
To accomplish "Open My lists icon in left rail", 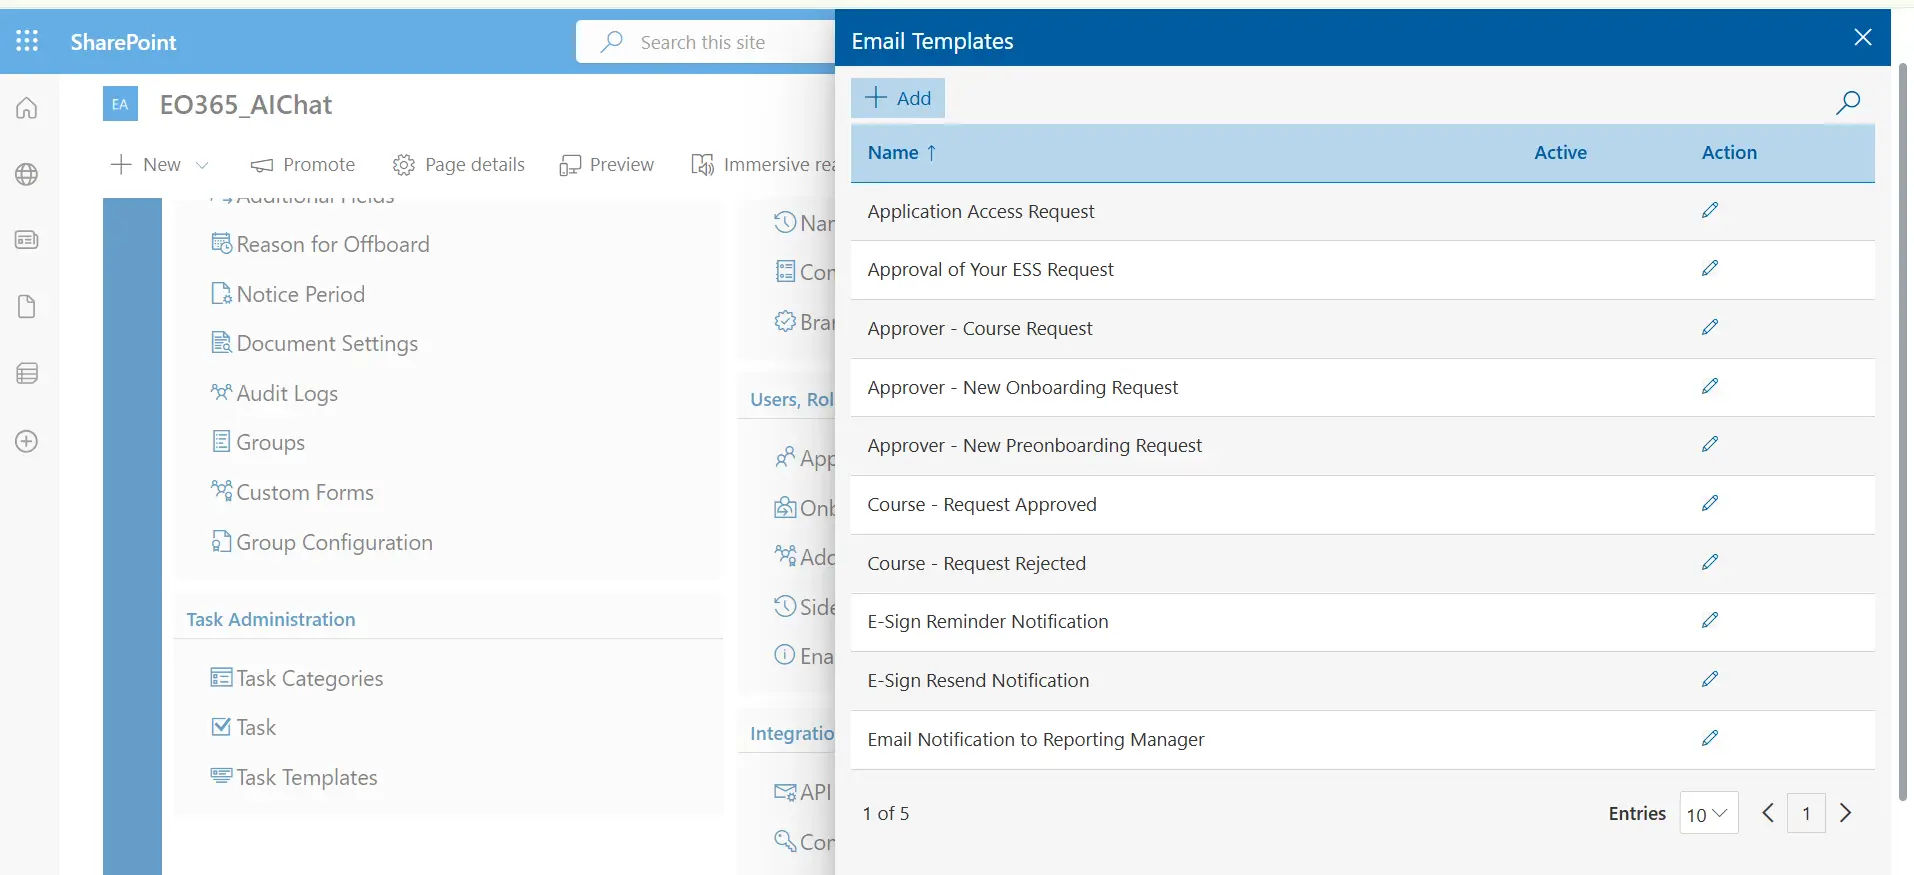I will [x=27, y=374].
